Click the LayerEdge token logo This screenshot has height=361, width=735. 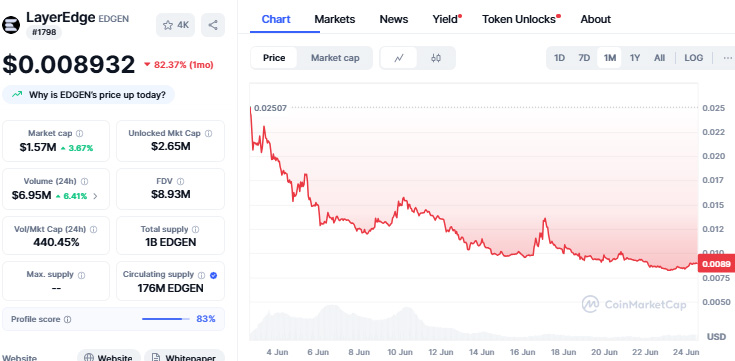pos(11,25)
